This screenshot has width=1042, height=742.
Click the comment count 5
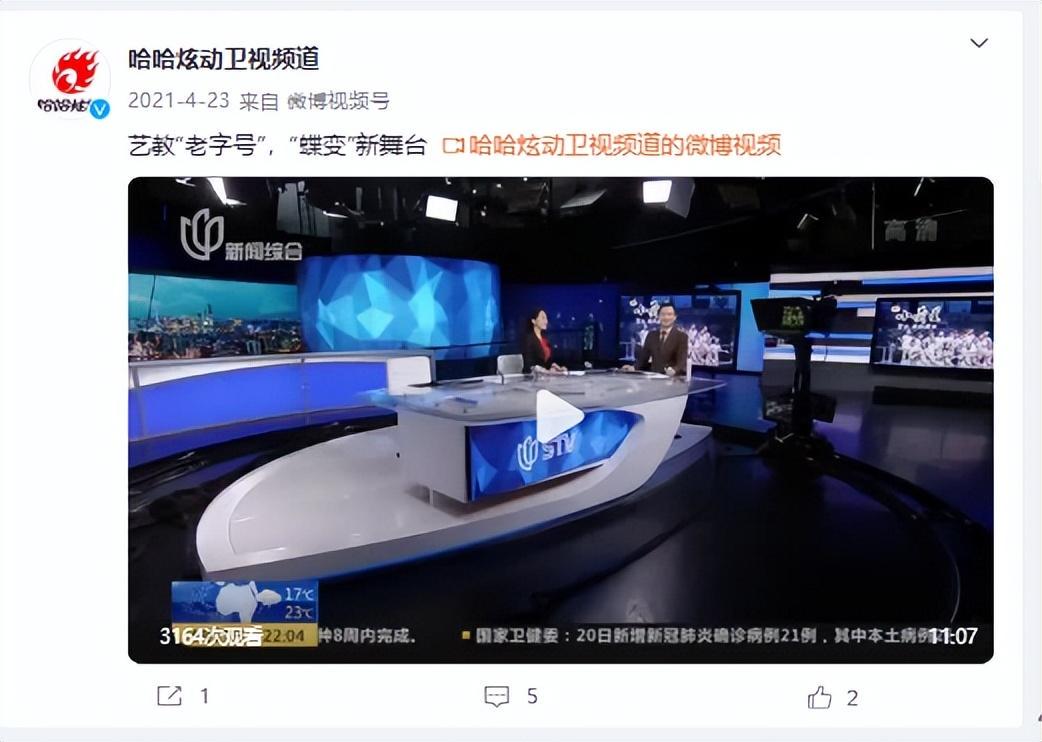[532, 696]
